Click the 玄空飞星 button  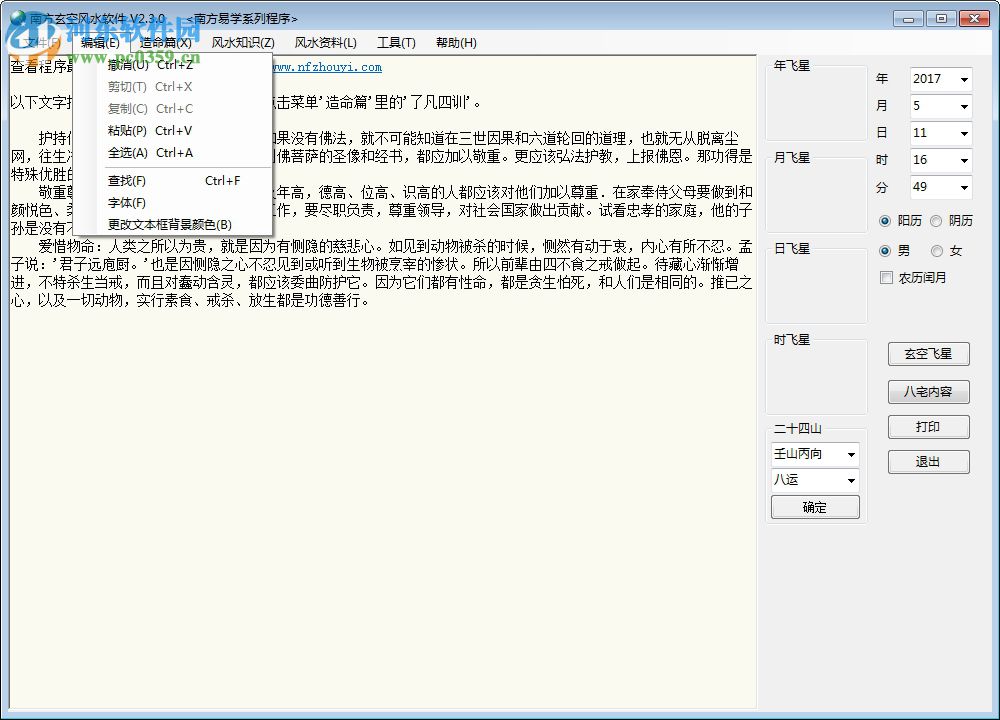[928, 353]
